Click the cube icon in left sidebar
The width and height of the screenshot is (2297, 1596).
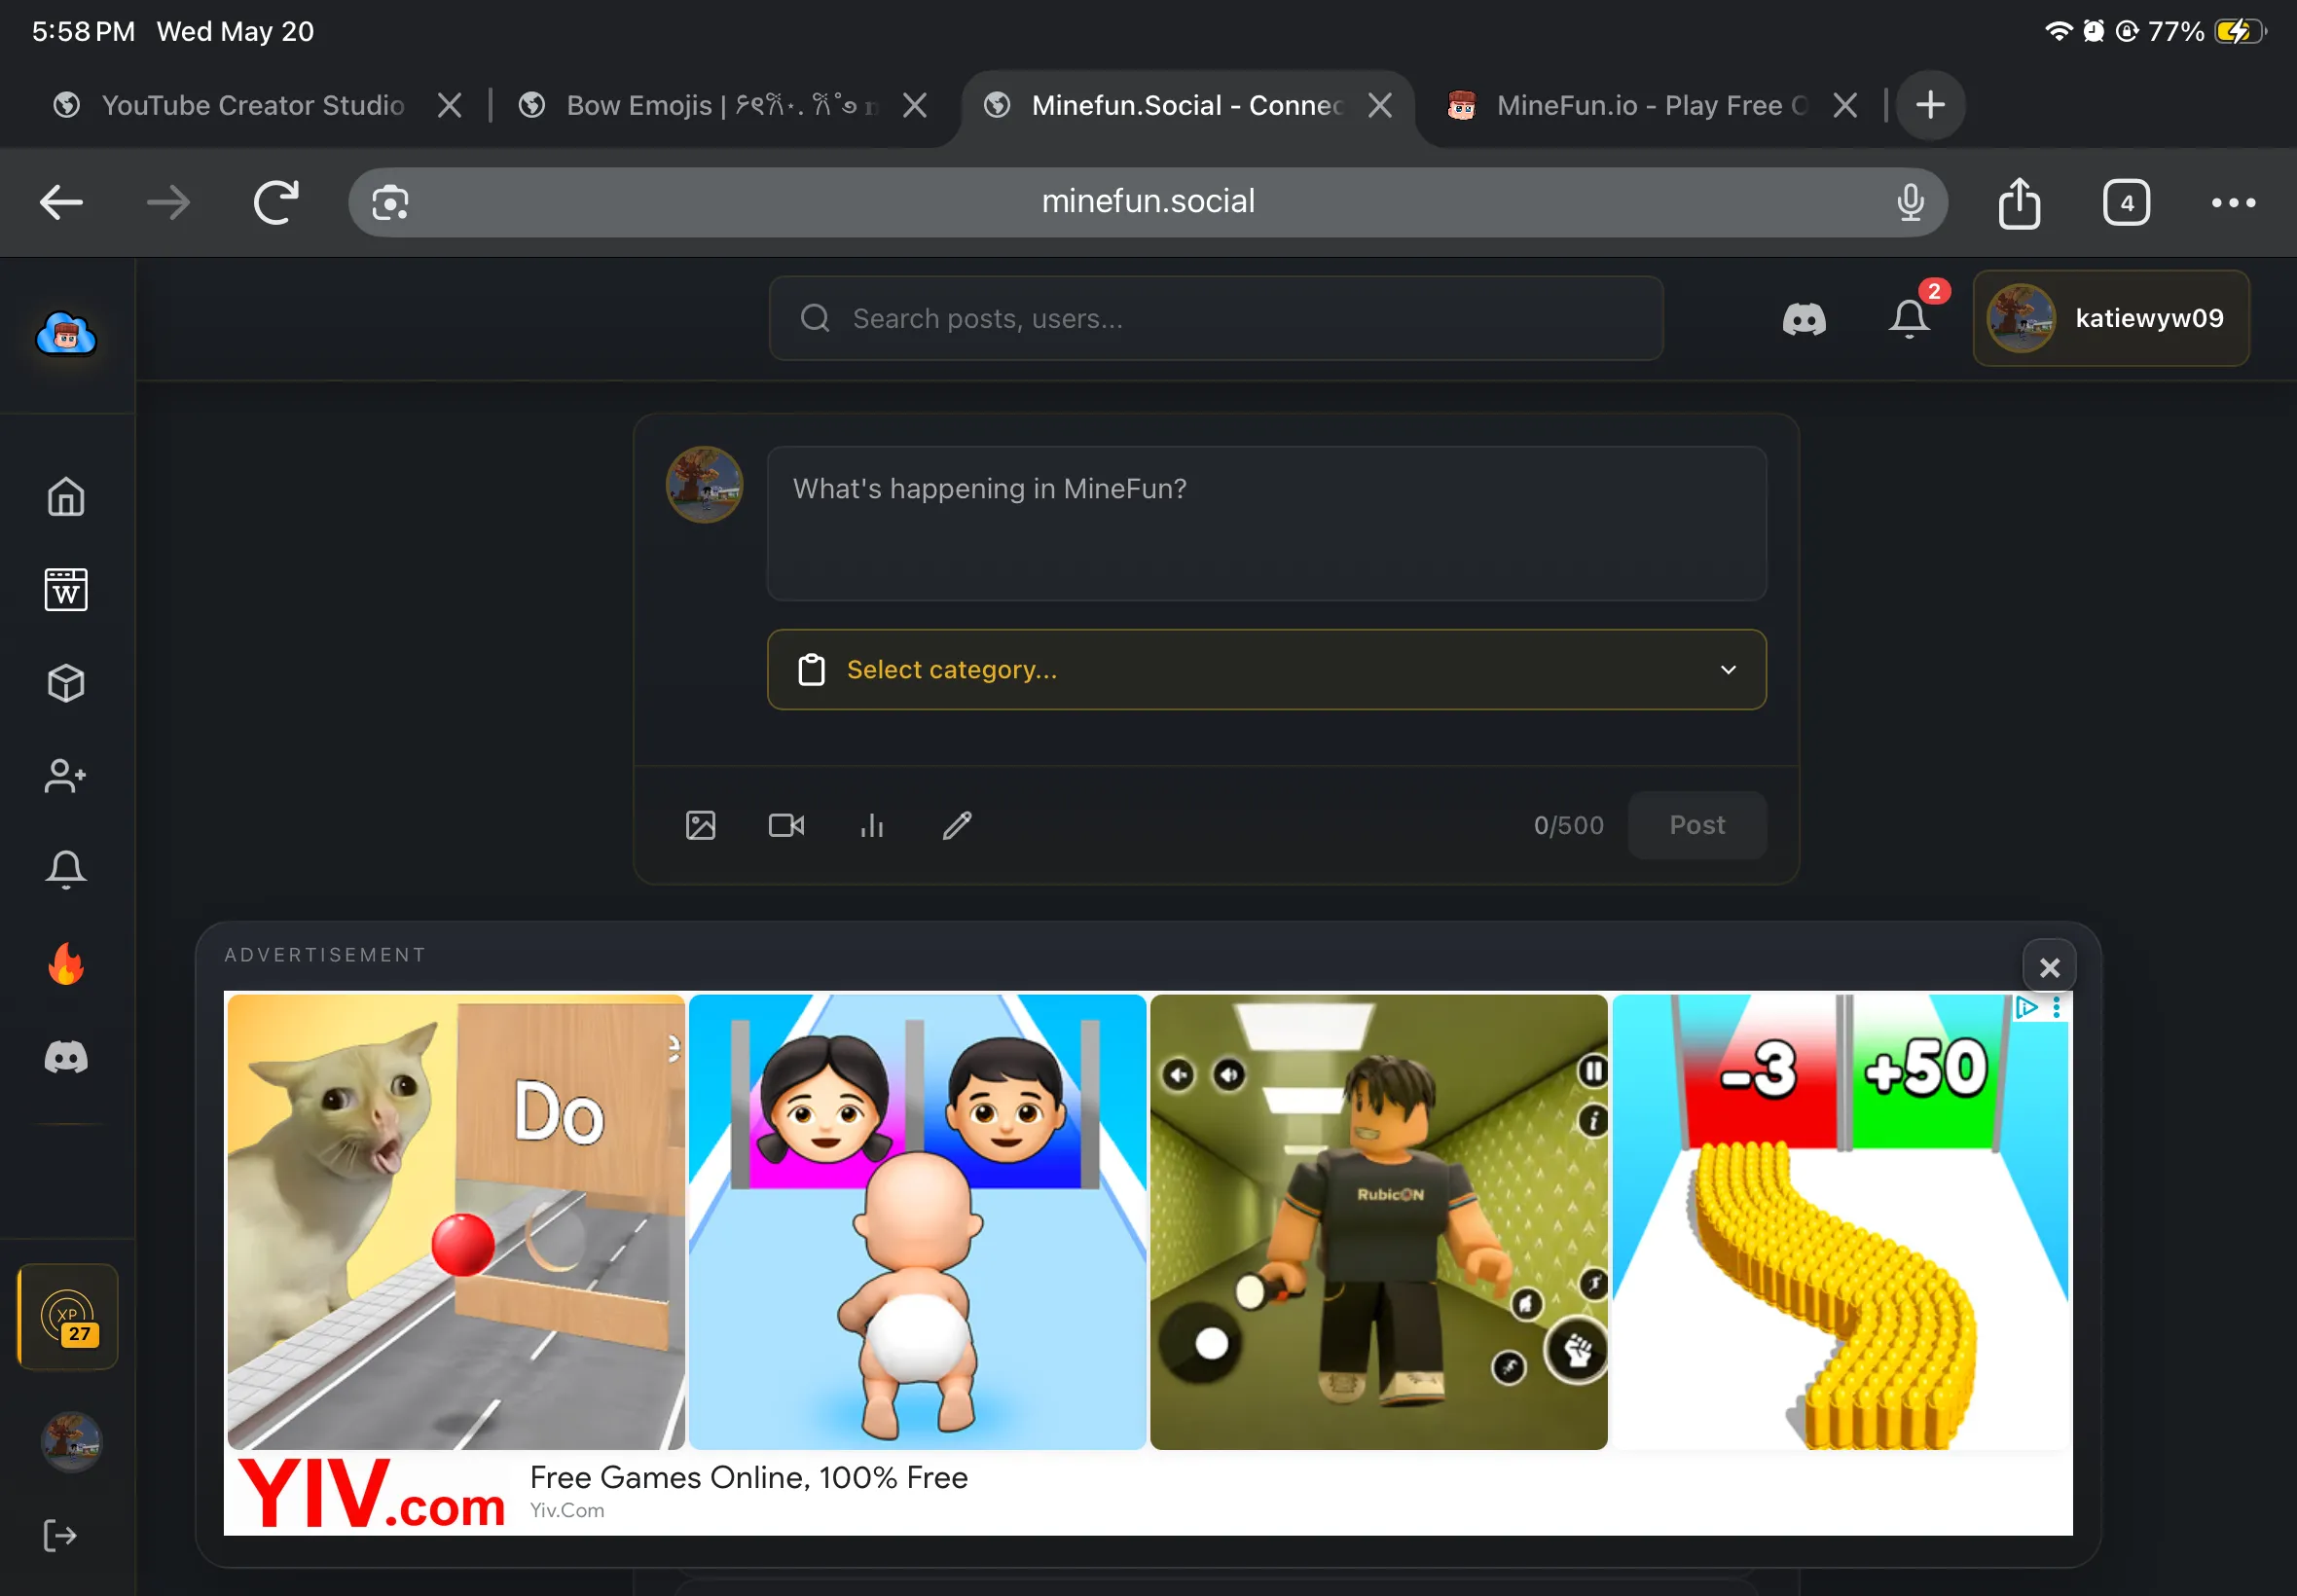66,683
